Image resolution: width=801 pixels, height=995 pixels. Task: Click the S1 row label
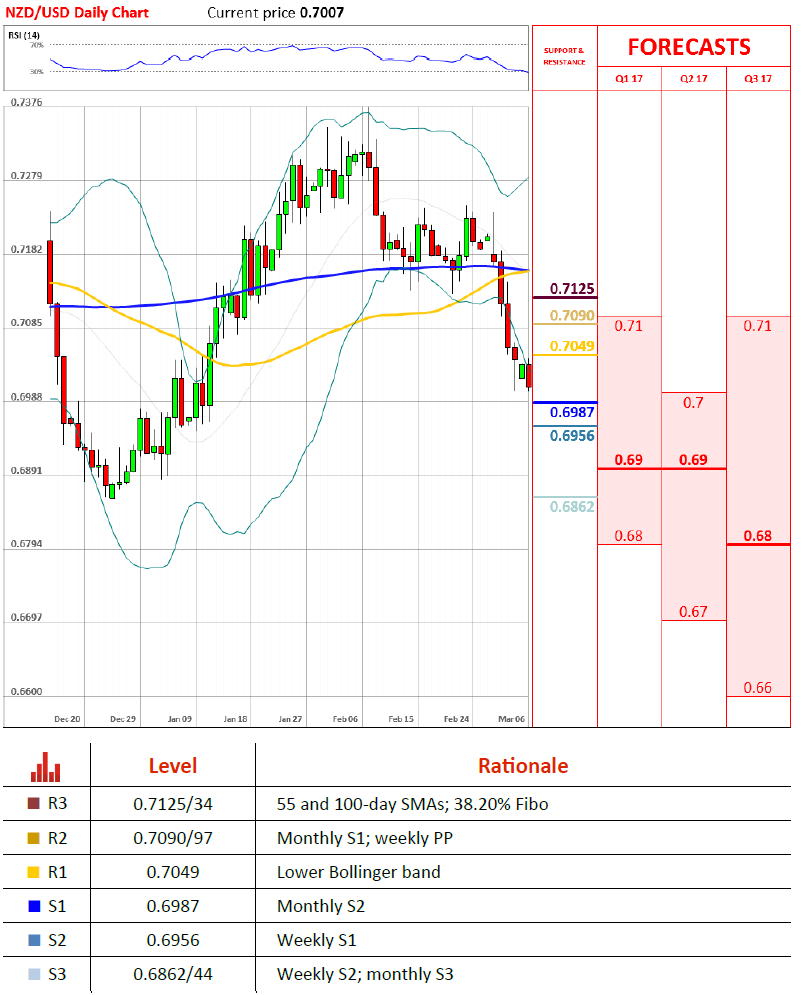tap(57, 906)
